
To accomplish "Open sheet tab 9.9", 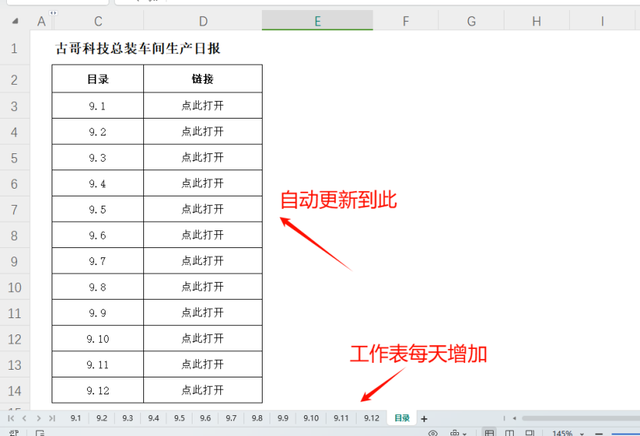I will coord(283,418).
